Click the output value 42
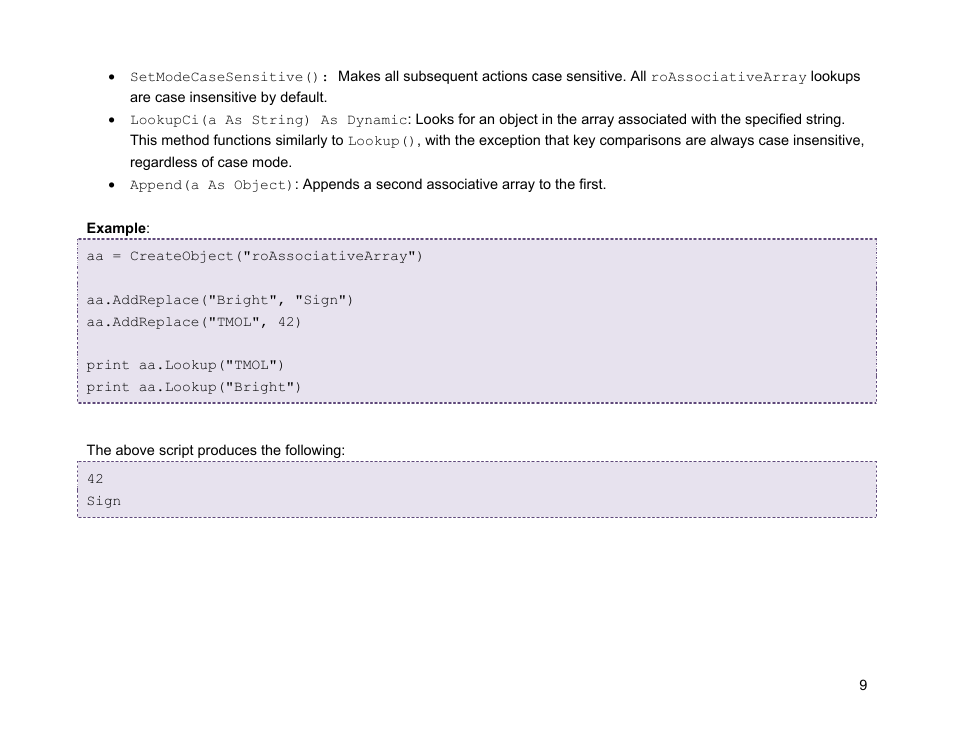The image size is (954, 738). tap(95, 479)
